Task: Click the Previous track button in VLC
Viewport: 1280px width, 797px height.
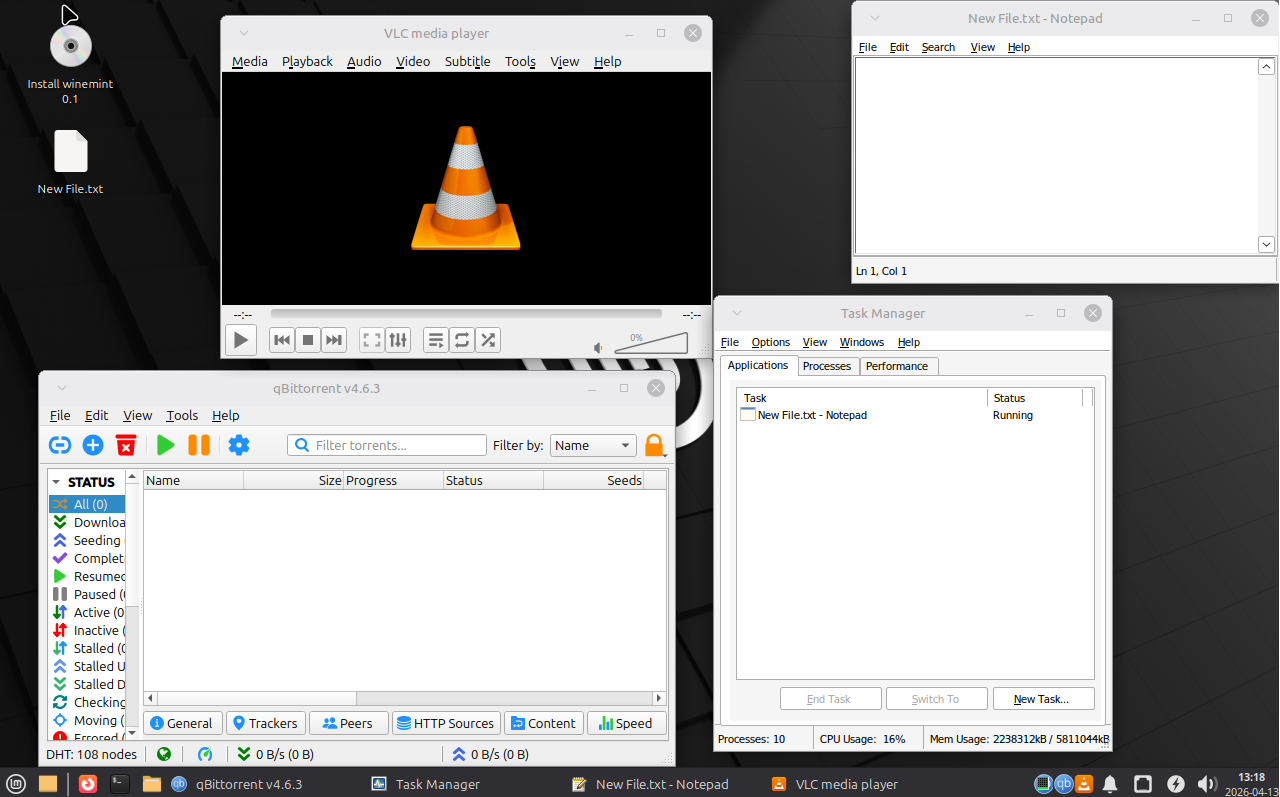Action: point(282,340)
